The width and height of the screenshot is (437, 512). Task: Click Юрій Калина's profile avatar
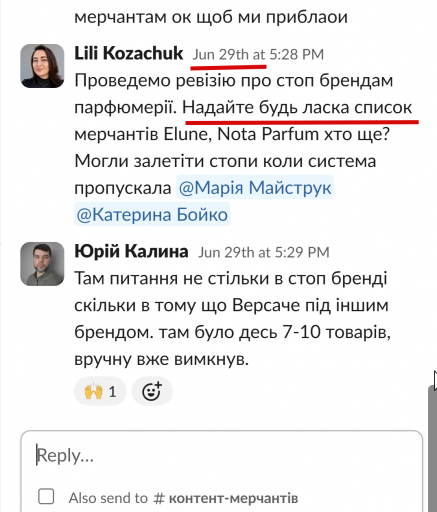(x=42, y=264)
